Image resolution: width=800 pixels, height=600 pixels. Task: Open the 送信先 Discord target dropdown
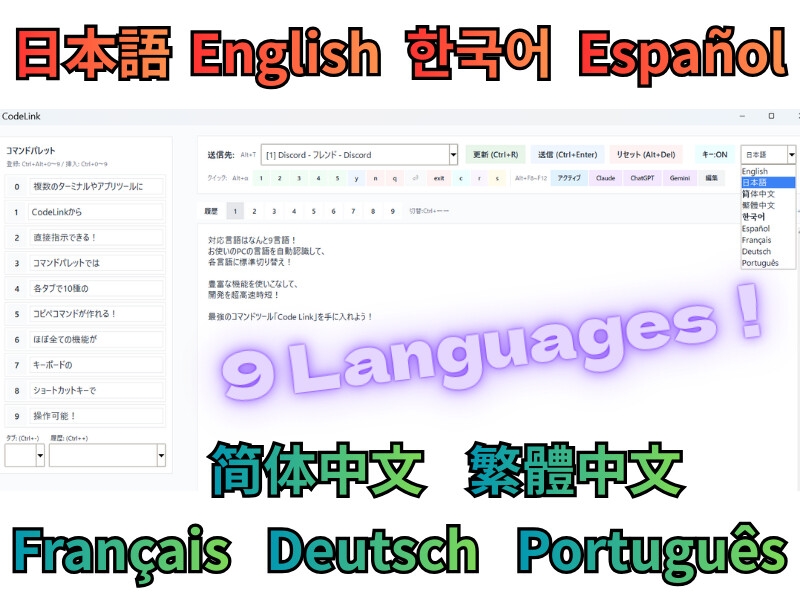453,155
